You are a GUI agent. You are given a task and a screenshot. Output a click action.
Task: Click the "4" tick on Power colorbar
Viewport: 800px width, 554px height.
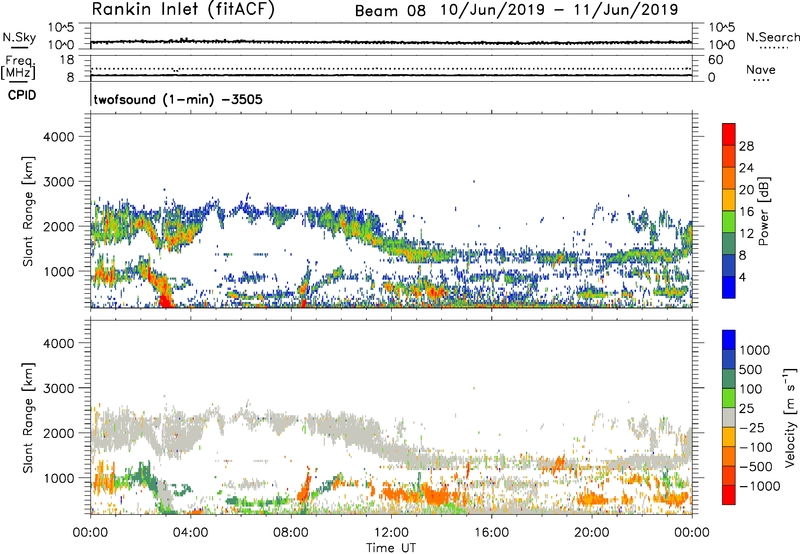[743, 277]
